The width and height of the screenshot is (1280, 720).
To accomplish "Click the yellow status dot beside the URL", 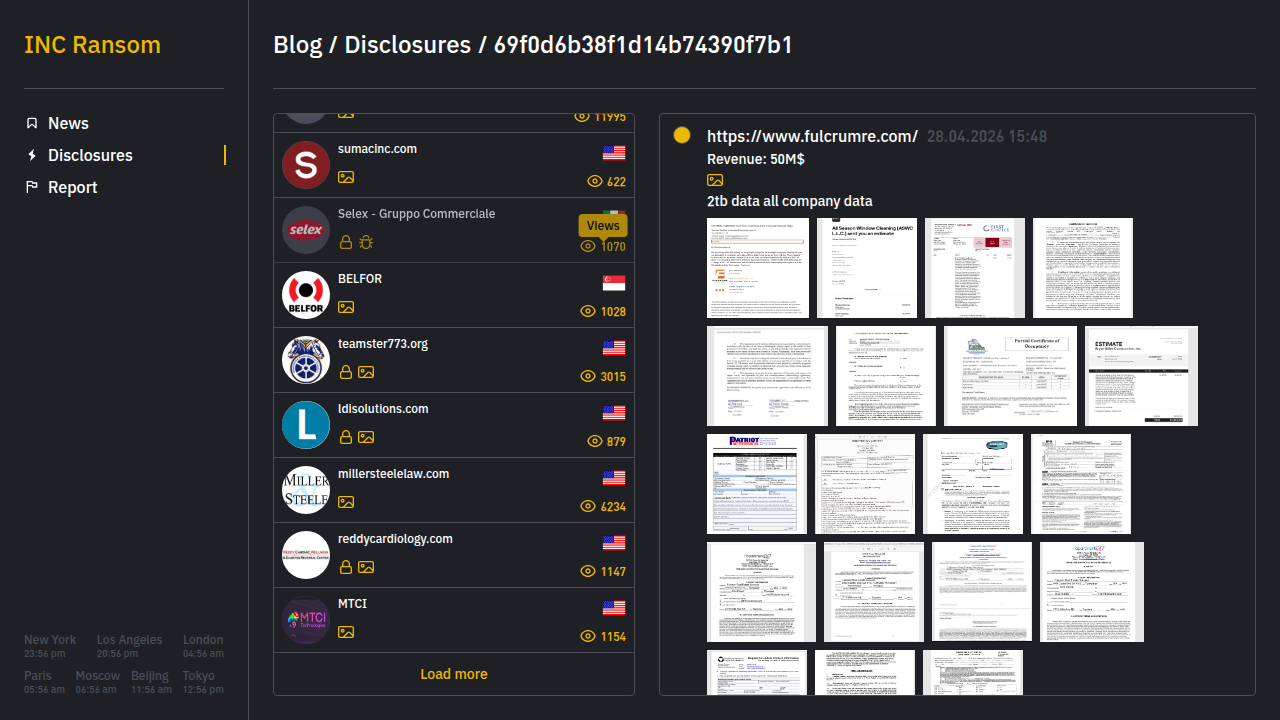I will coord(682,135).
